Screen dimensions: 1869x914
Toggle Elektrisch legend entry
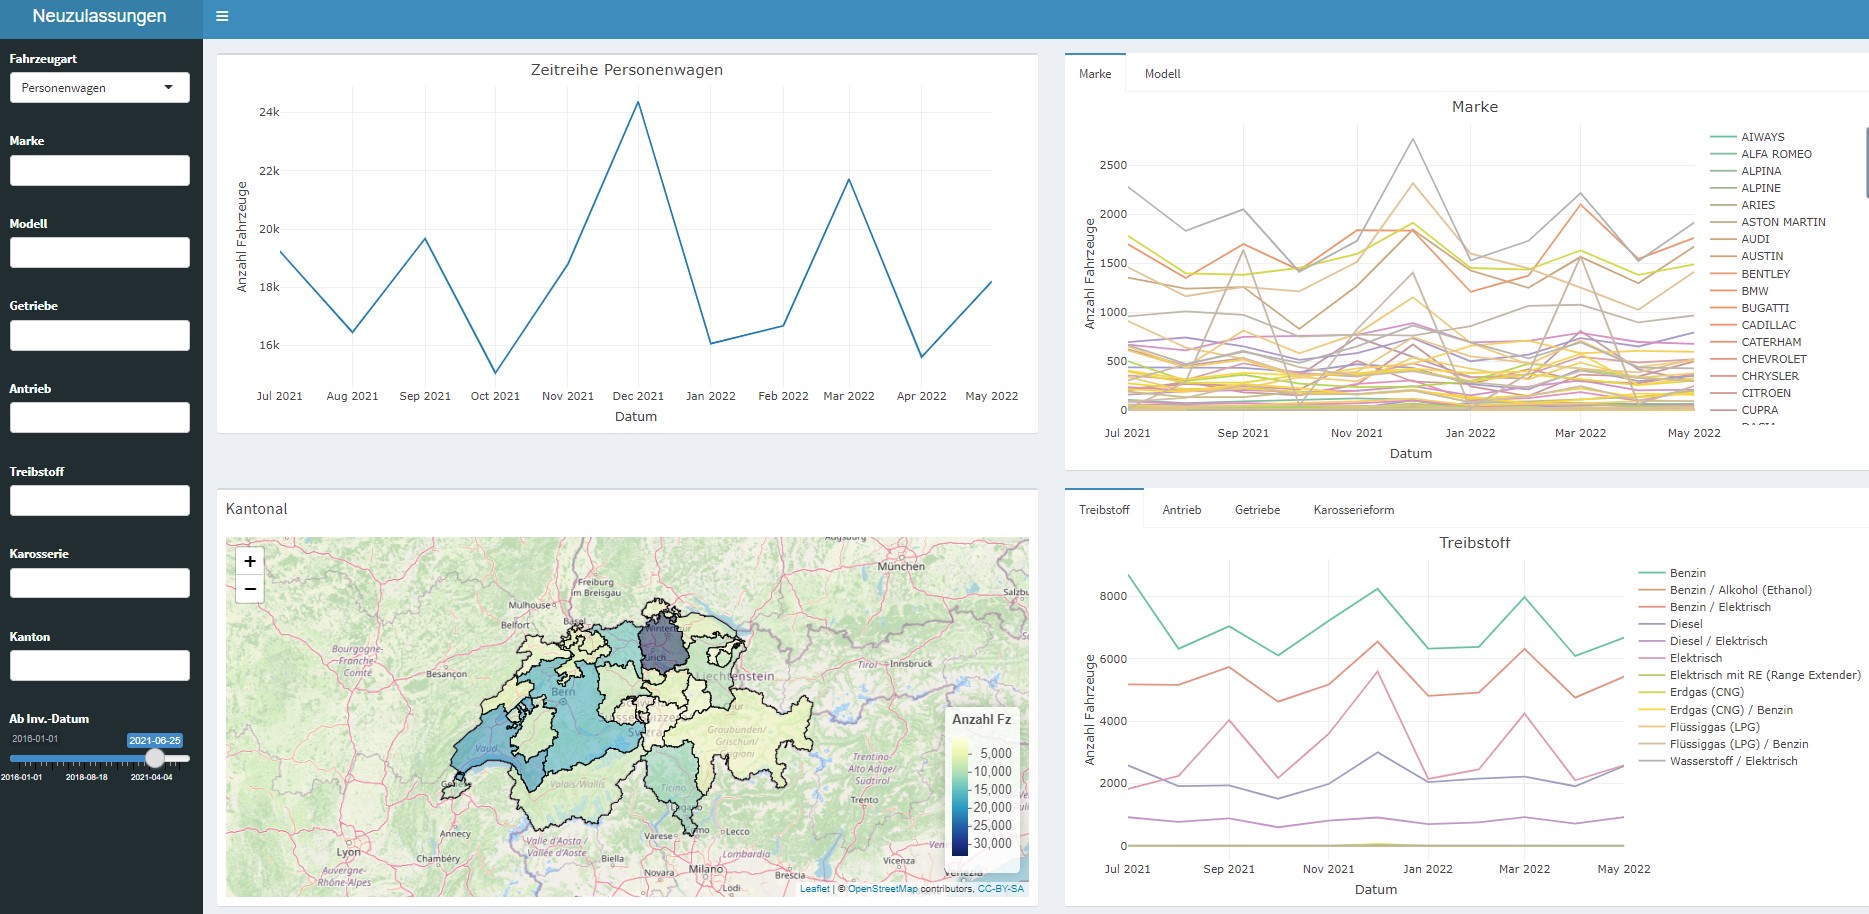coord(1695,658)
